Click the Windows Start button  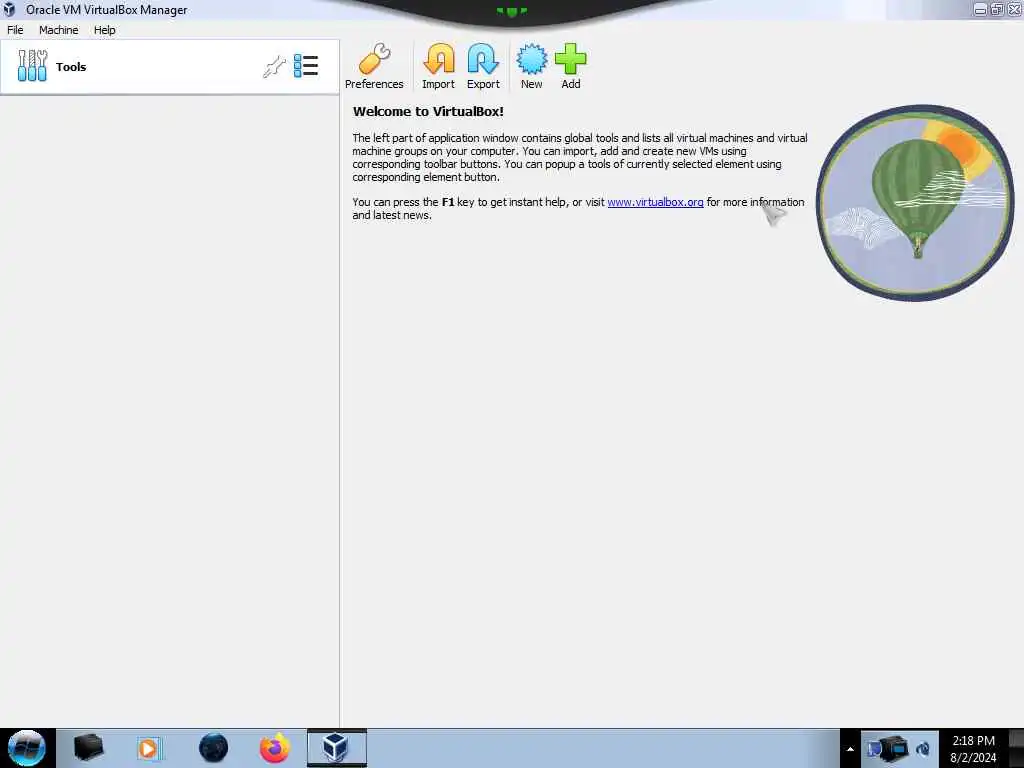[x=27, y=748]
